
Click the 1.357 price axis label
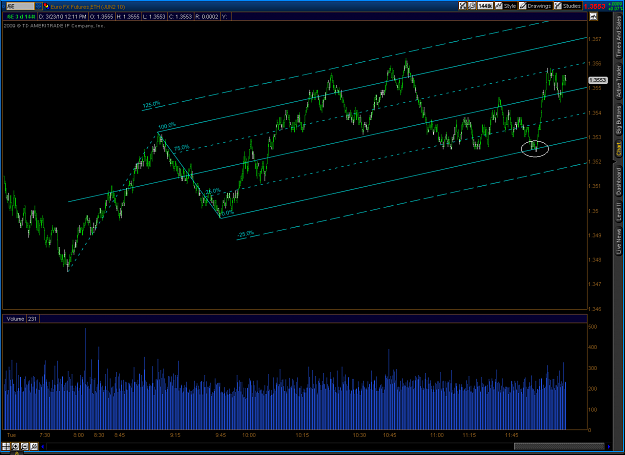(x=595, y=39)
